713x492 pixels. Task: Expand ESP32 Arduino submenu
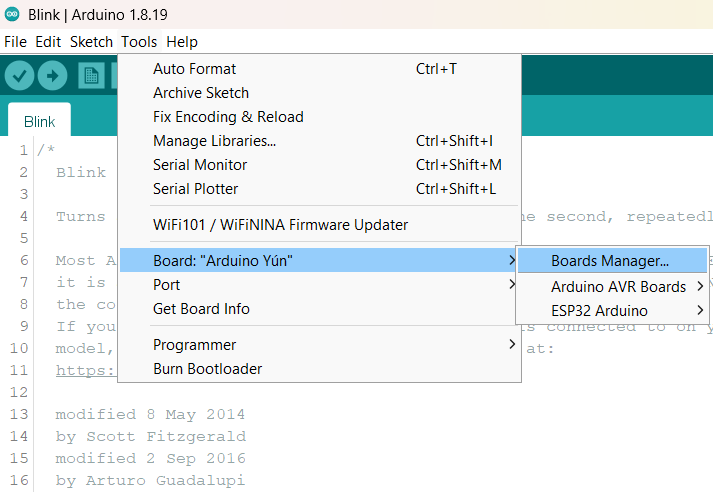(613, 311)
